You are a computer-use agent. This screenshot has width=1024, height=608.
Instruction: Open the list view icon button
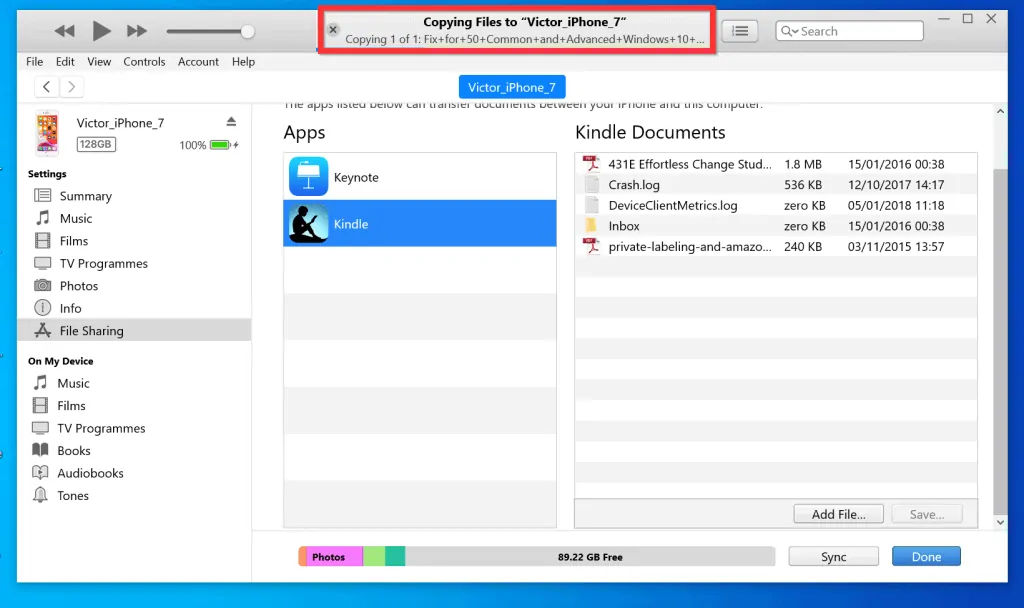click(740, 31)
